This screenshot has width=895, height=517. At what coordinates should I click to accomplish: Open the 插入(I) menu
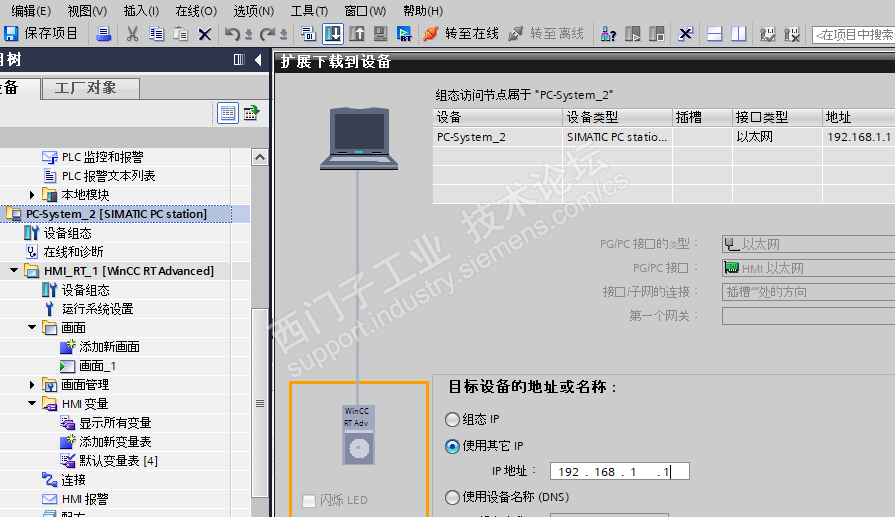[x=141, y=11]
